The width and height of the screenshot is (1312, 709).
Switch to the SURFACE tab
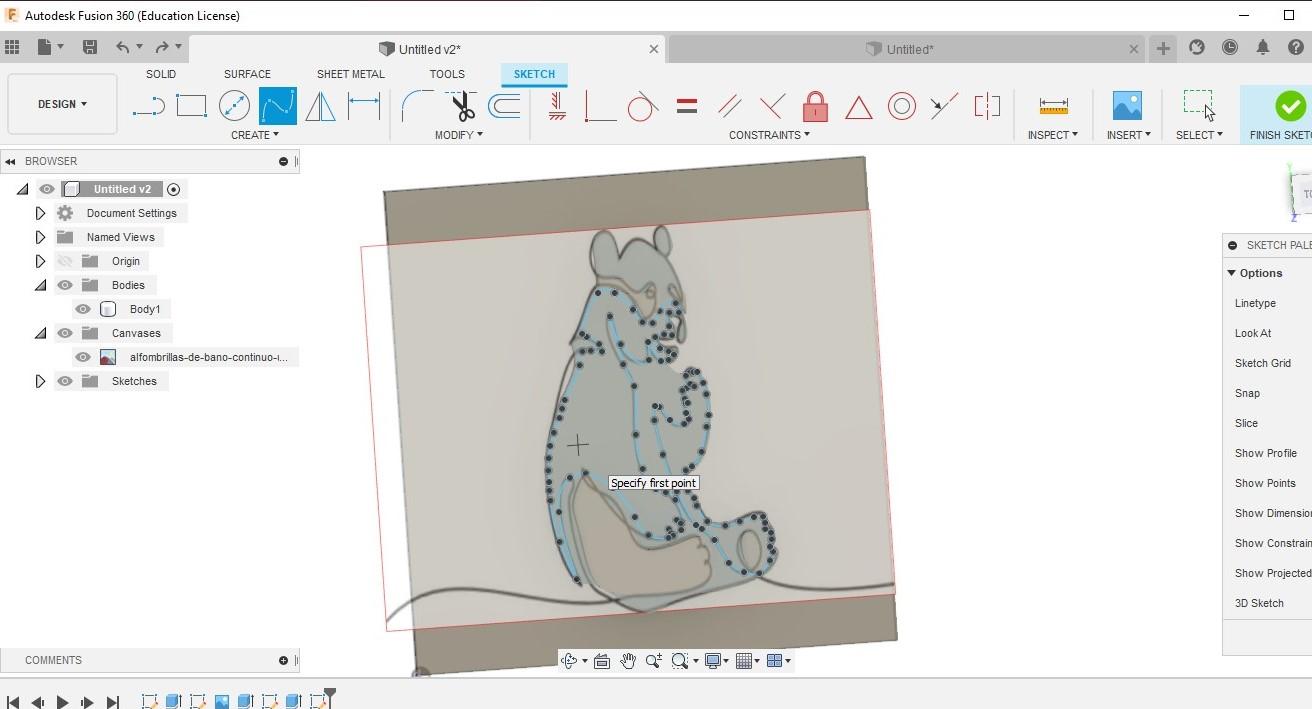coord(247,74)
